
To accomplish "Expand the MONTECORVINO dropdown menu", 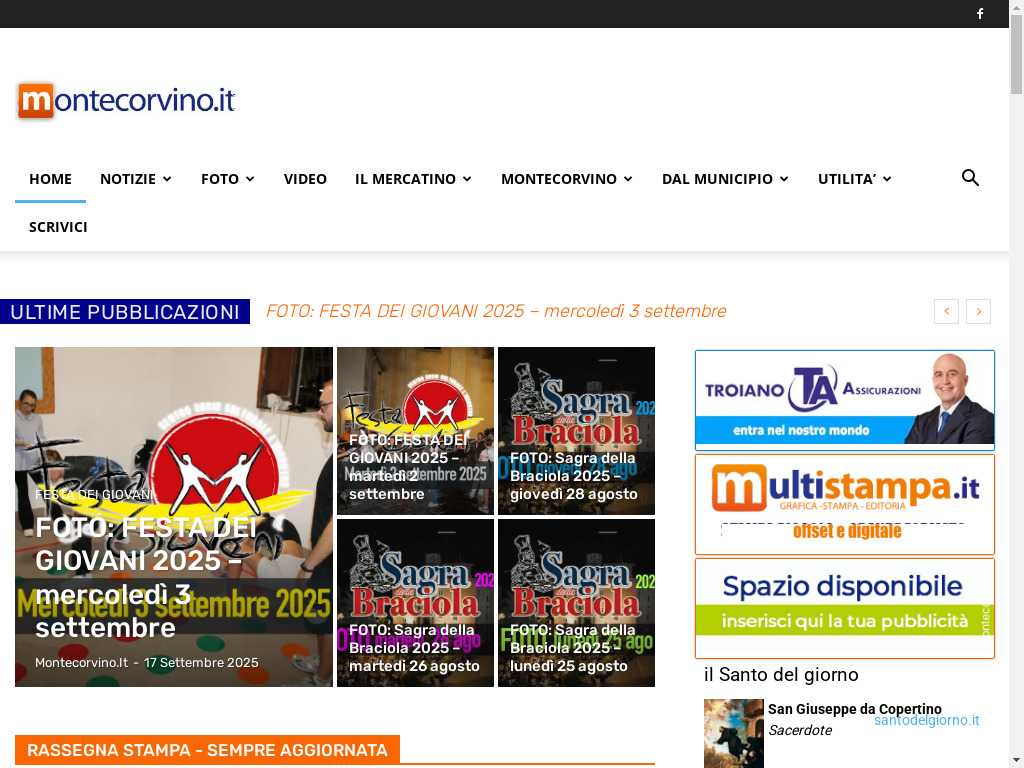I will [x=567, y=179].
